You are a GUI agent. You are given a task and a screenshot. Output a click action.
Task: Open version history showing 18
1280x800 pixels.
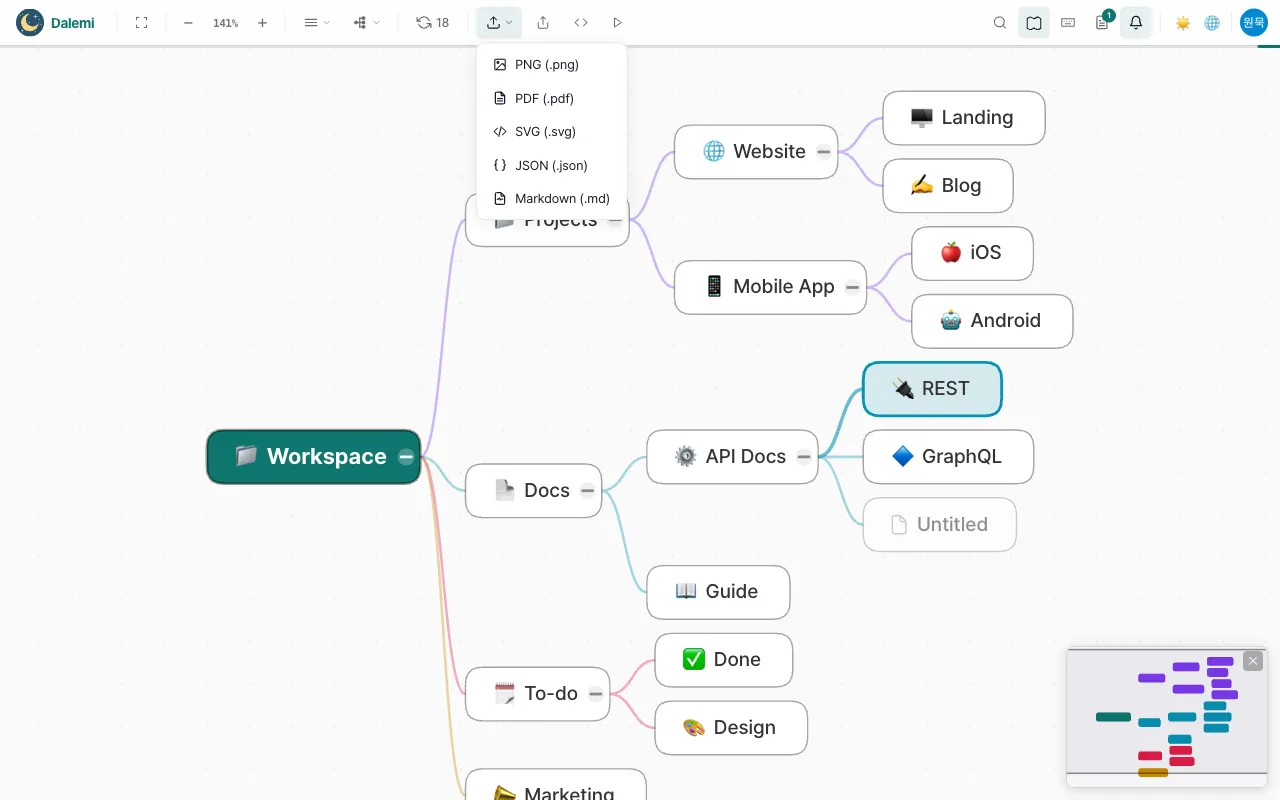(x=433, y=22)
